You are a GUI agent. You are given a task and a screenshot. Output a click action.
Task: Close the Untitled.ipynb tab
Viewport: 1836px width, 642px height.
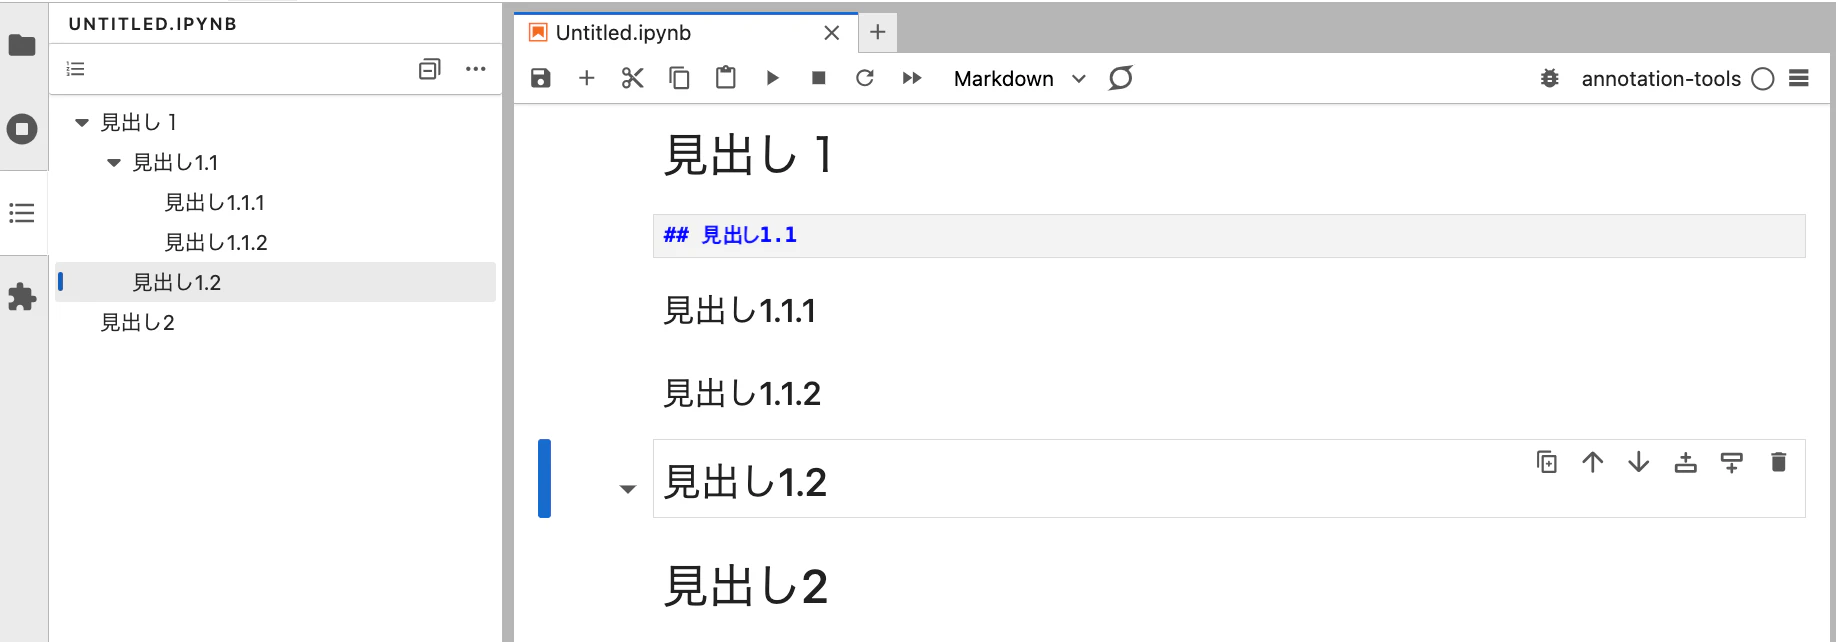(x=831, y=33)
